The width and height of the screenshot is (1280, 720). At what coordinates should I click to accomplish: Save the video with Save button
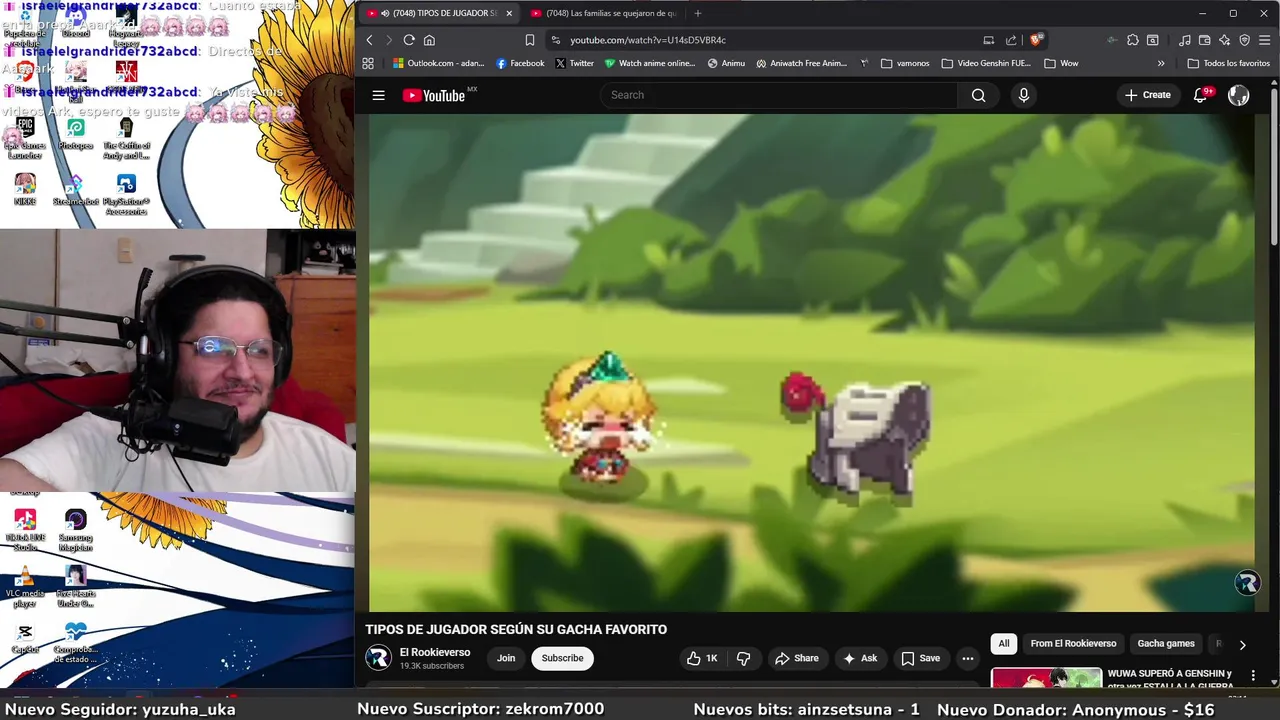pos(920,658)
